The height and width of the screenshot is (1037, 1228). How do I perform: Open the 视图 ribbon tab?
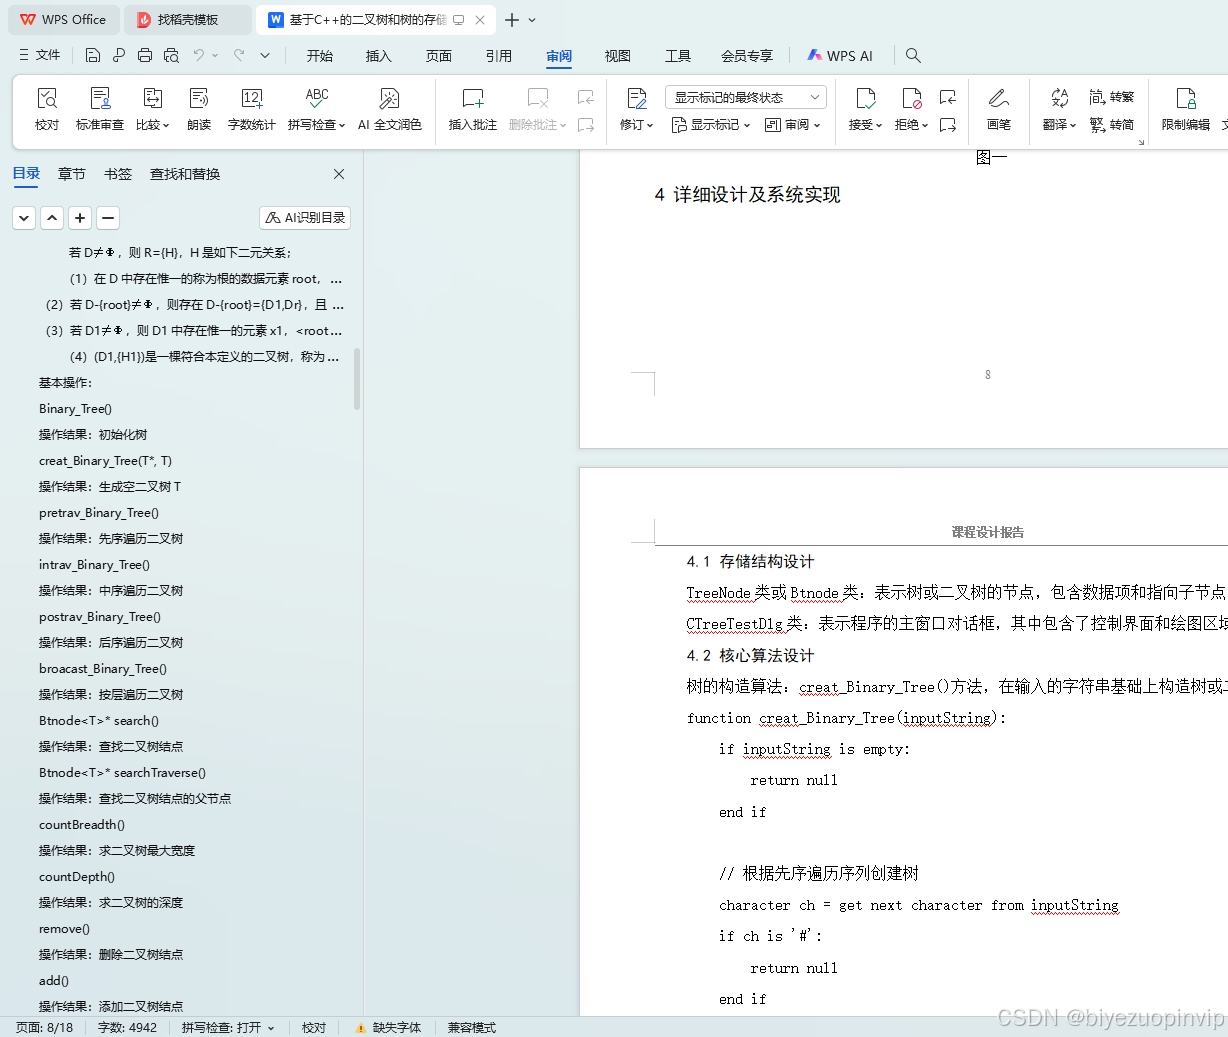(618, 56)
